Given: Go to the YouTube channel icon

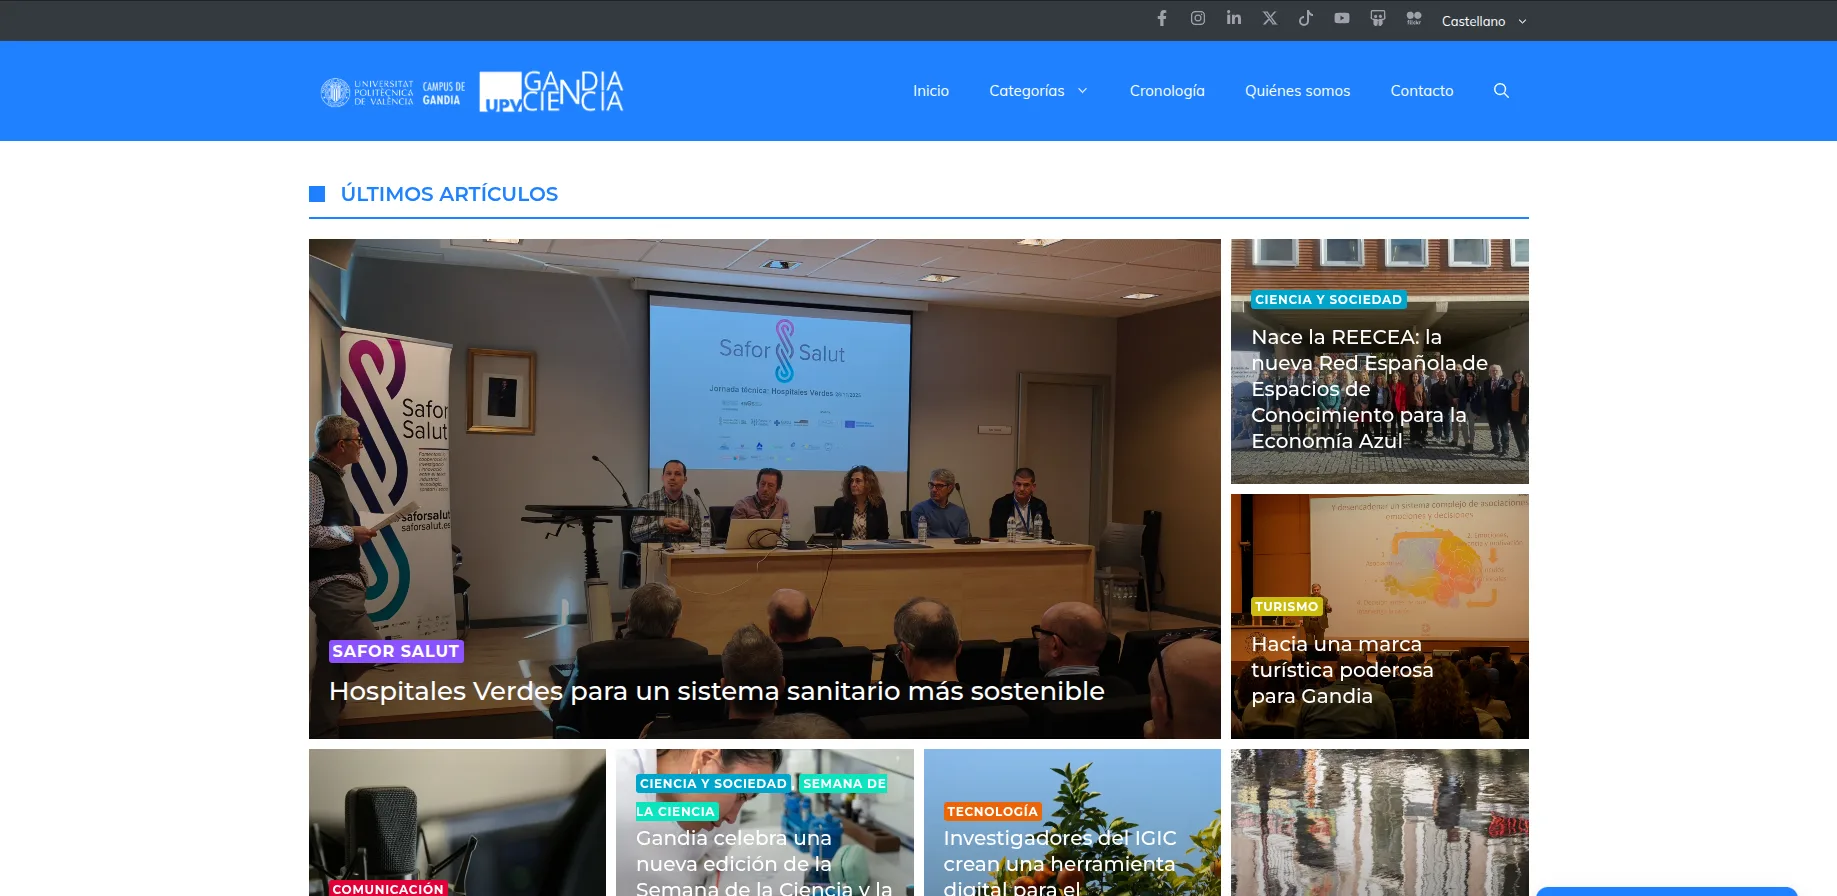Looking at the screenshot, I should coord(1342,18).
